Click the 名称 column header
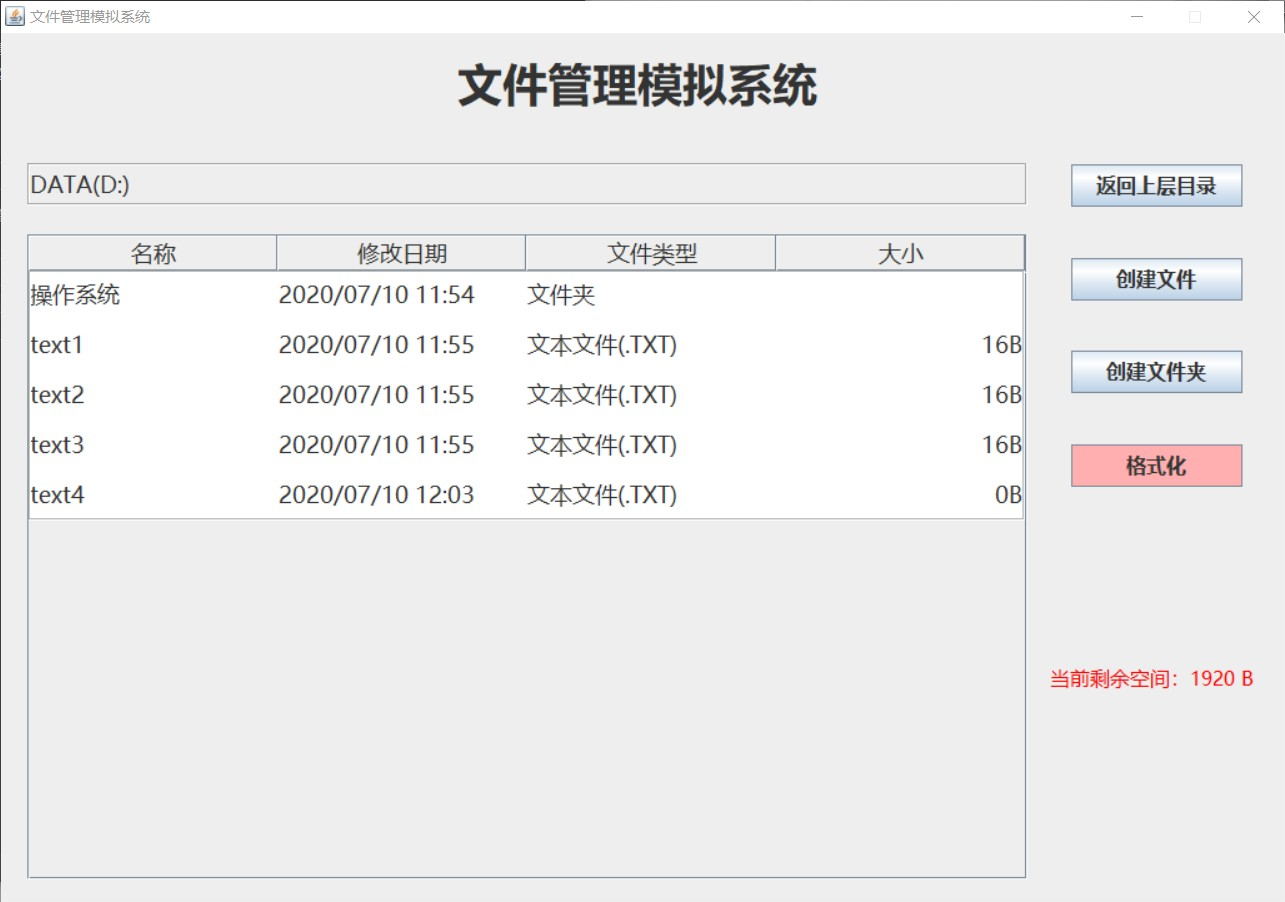The image size is (1285, 902). pyautogui.click(x=153, y=253)
